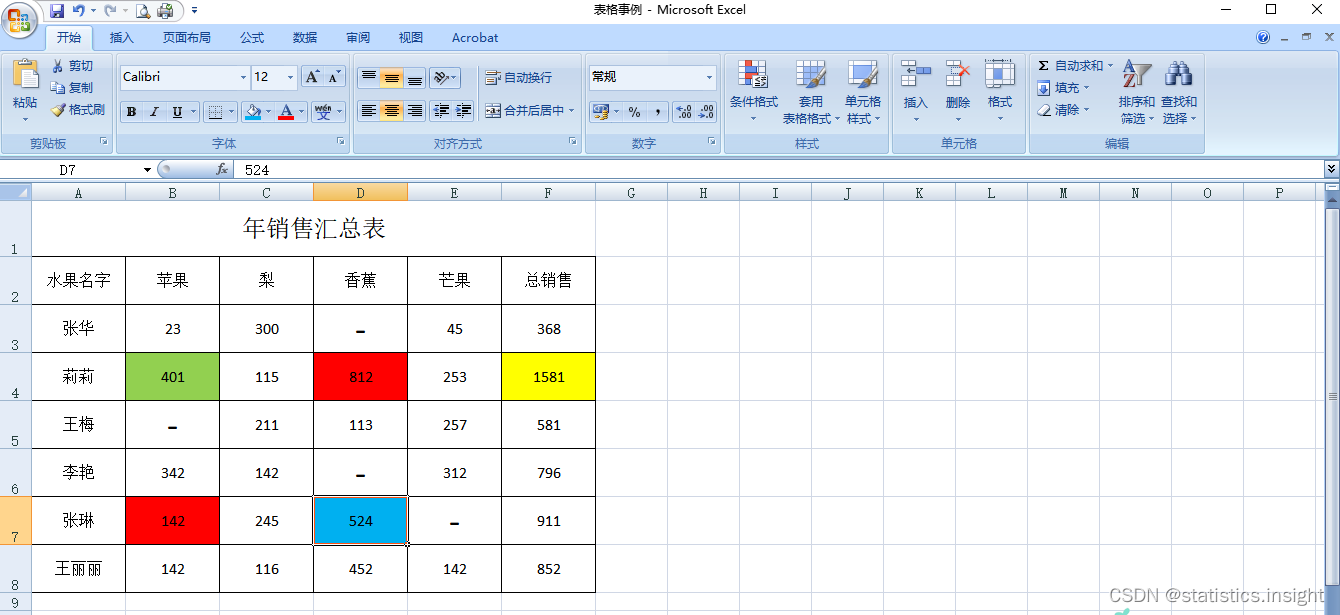The width and height of the screenshot is (1340, 615).
Task: Switch to the 插入 tab
Action: [121, 38]
